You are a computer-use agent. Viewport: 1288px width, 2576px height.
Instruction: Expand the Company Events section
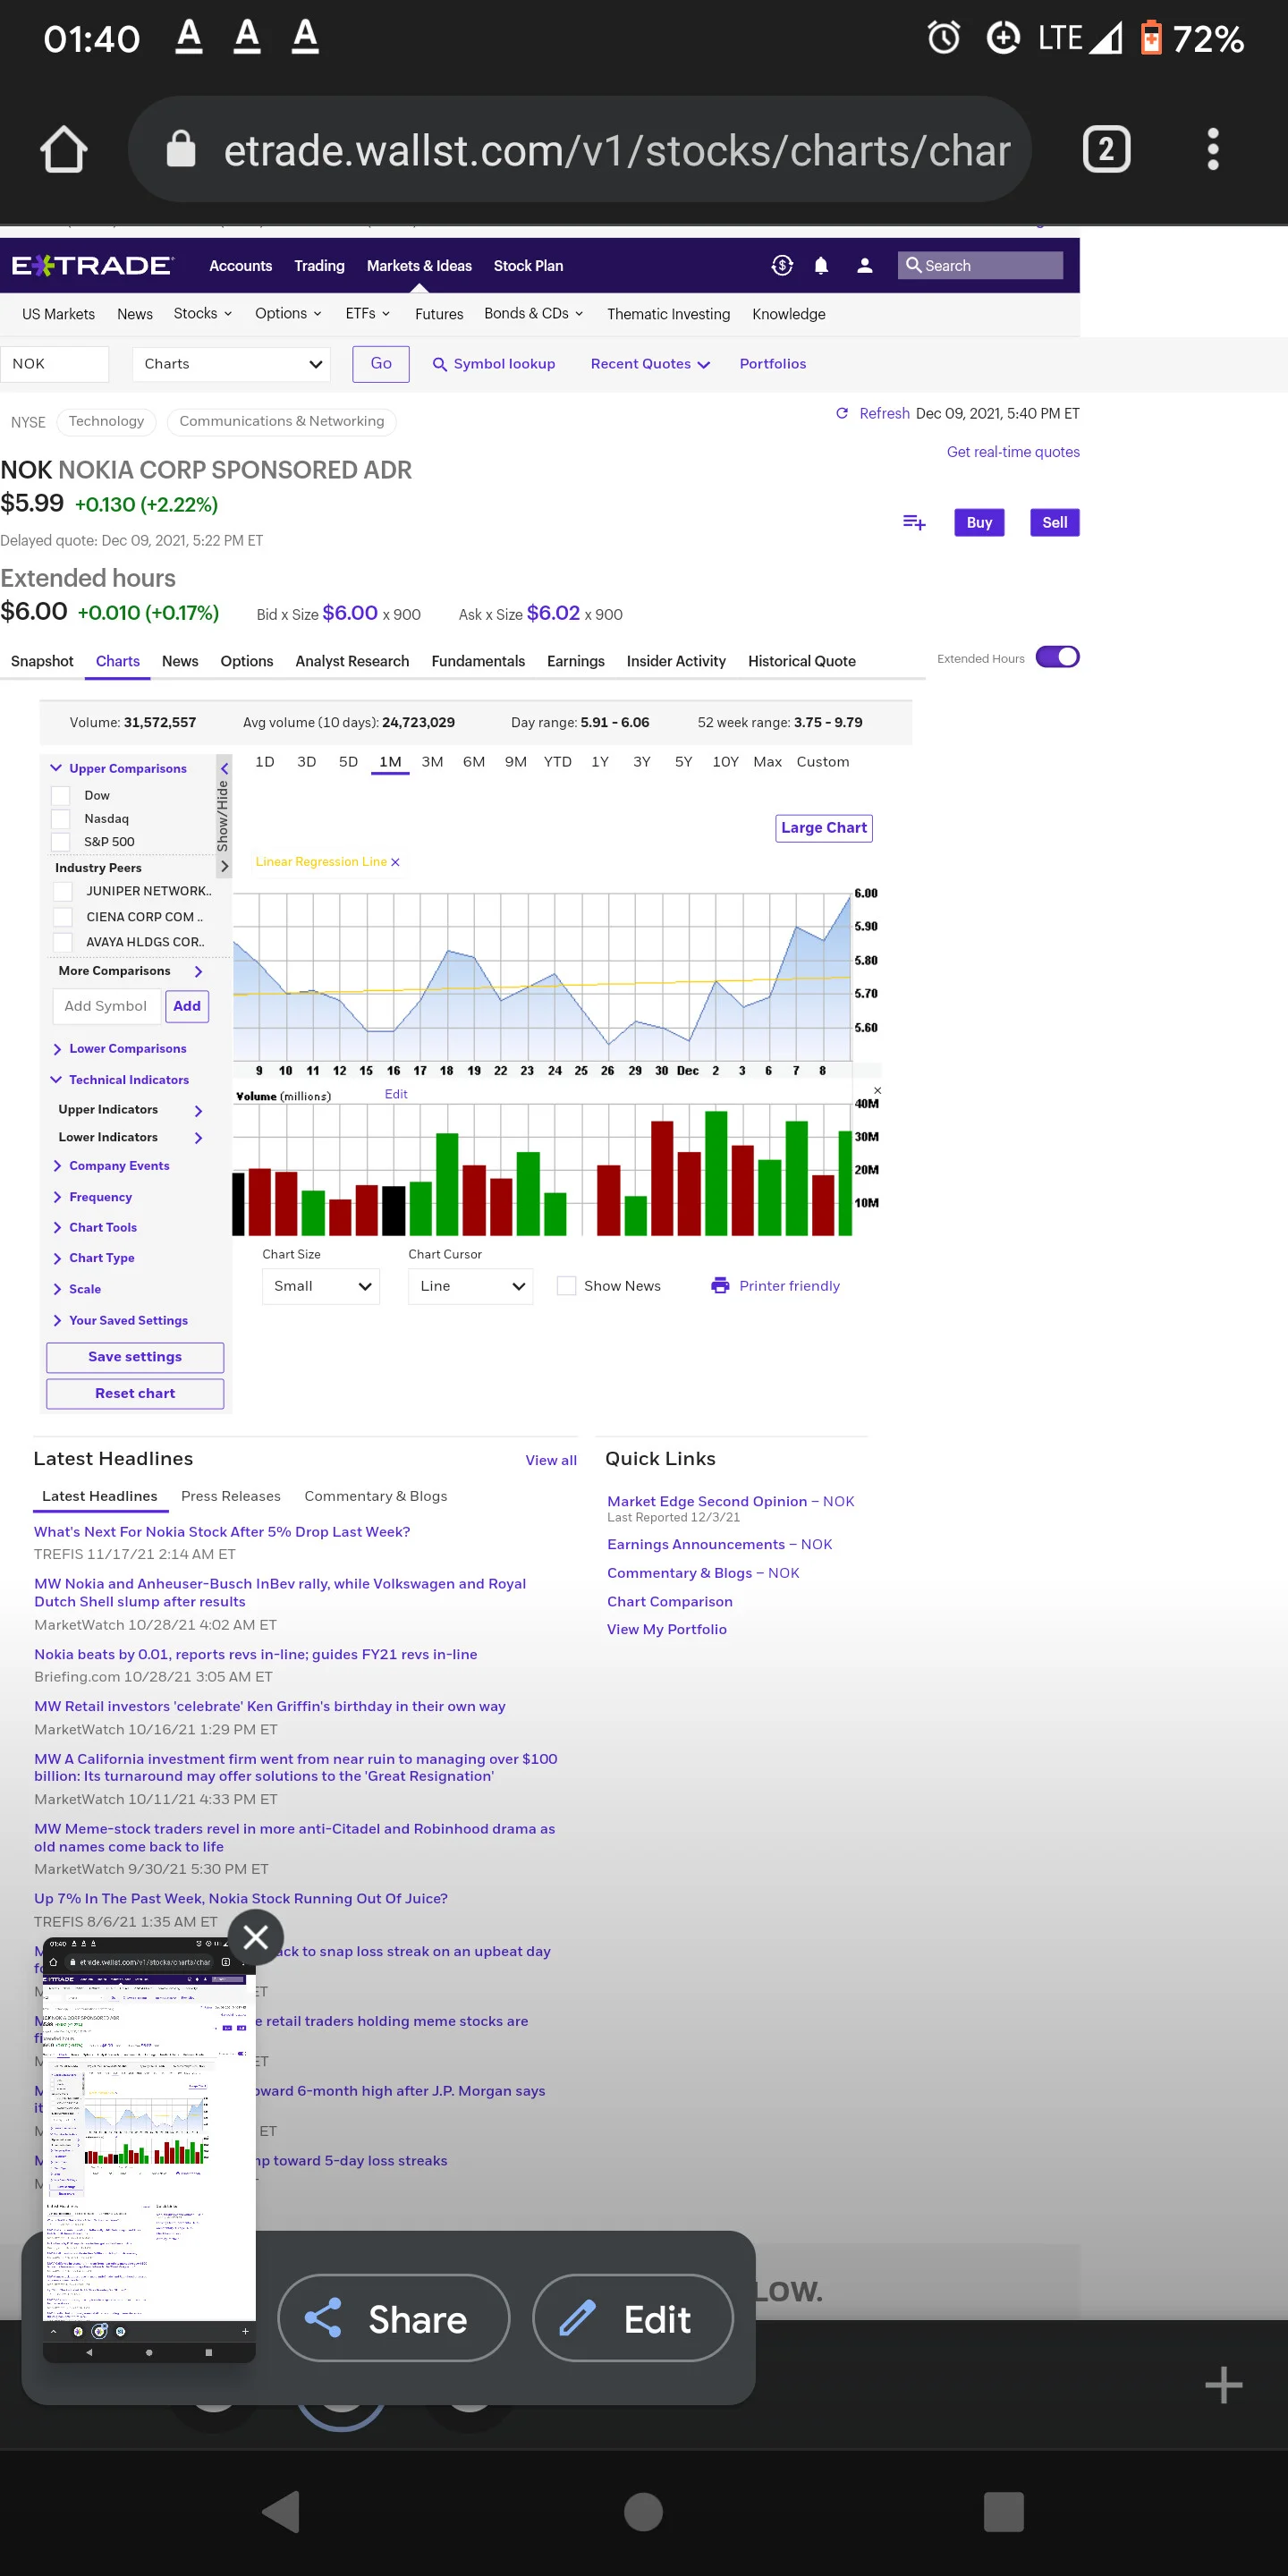pos(110,1166)
